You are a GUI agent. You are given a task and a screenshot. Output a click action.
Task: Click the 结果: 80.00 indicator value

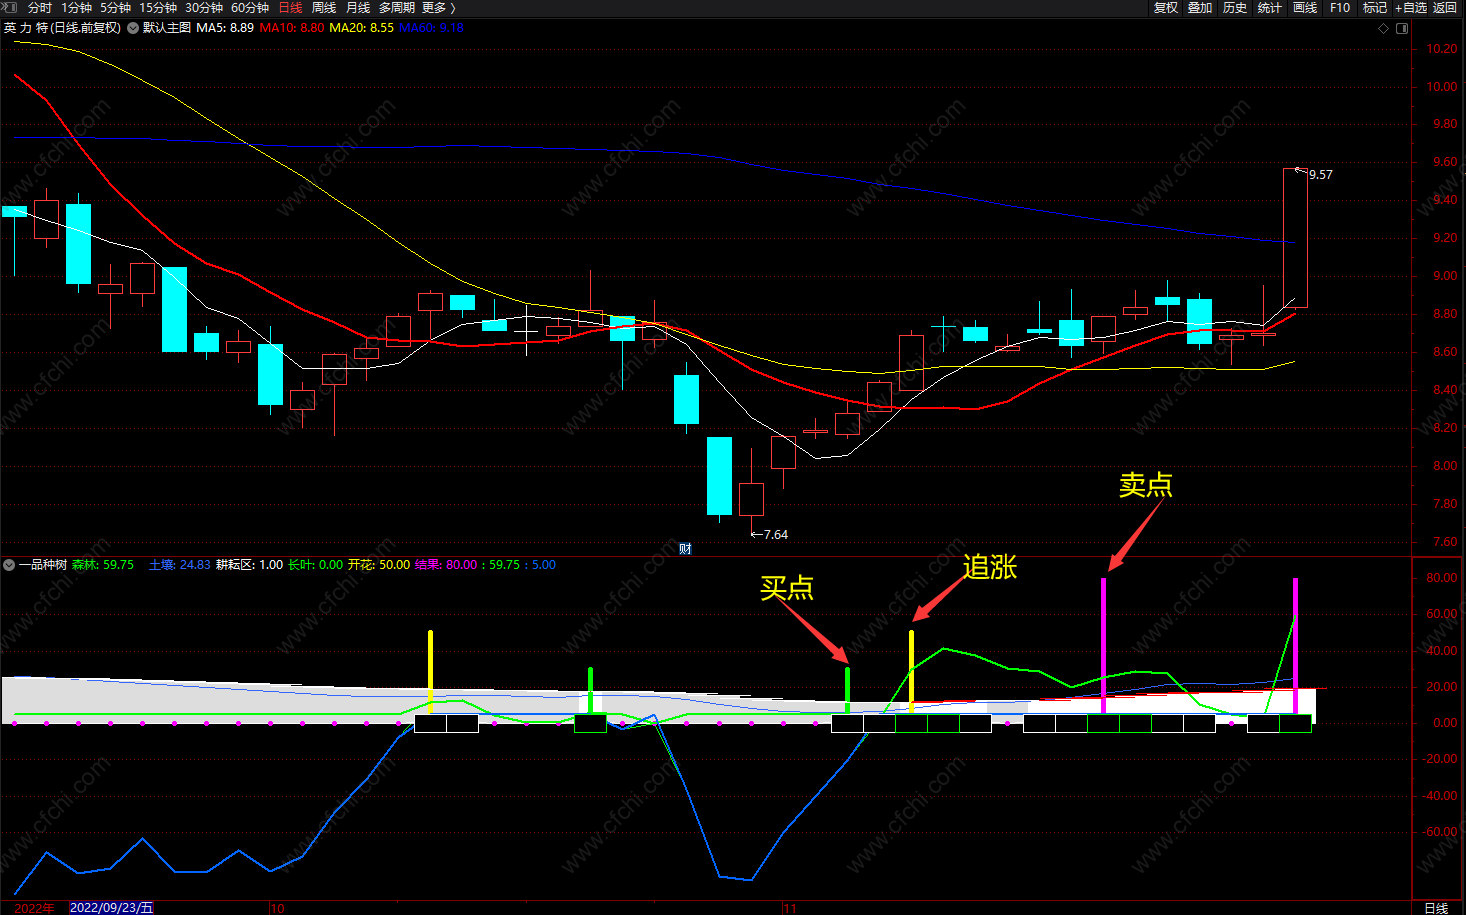pyautogui.click(x=446, y=565)
